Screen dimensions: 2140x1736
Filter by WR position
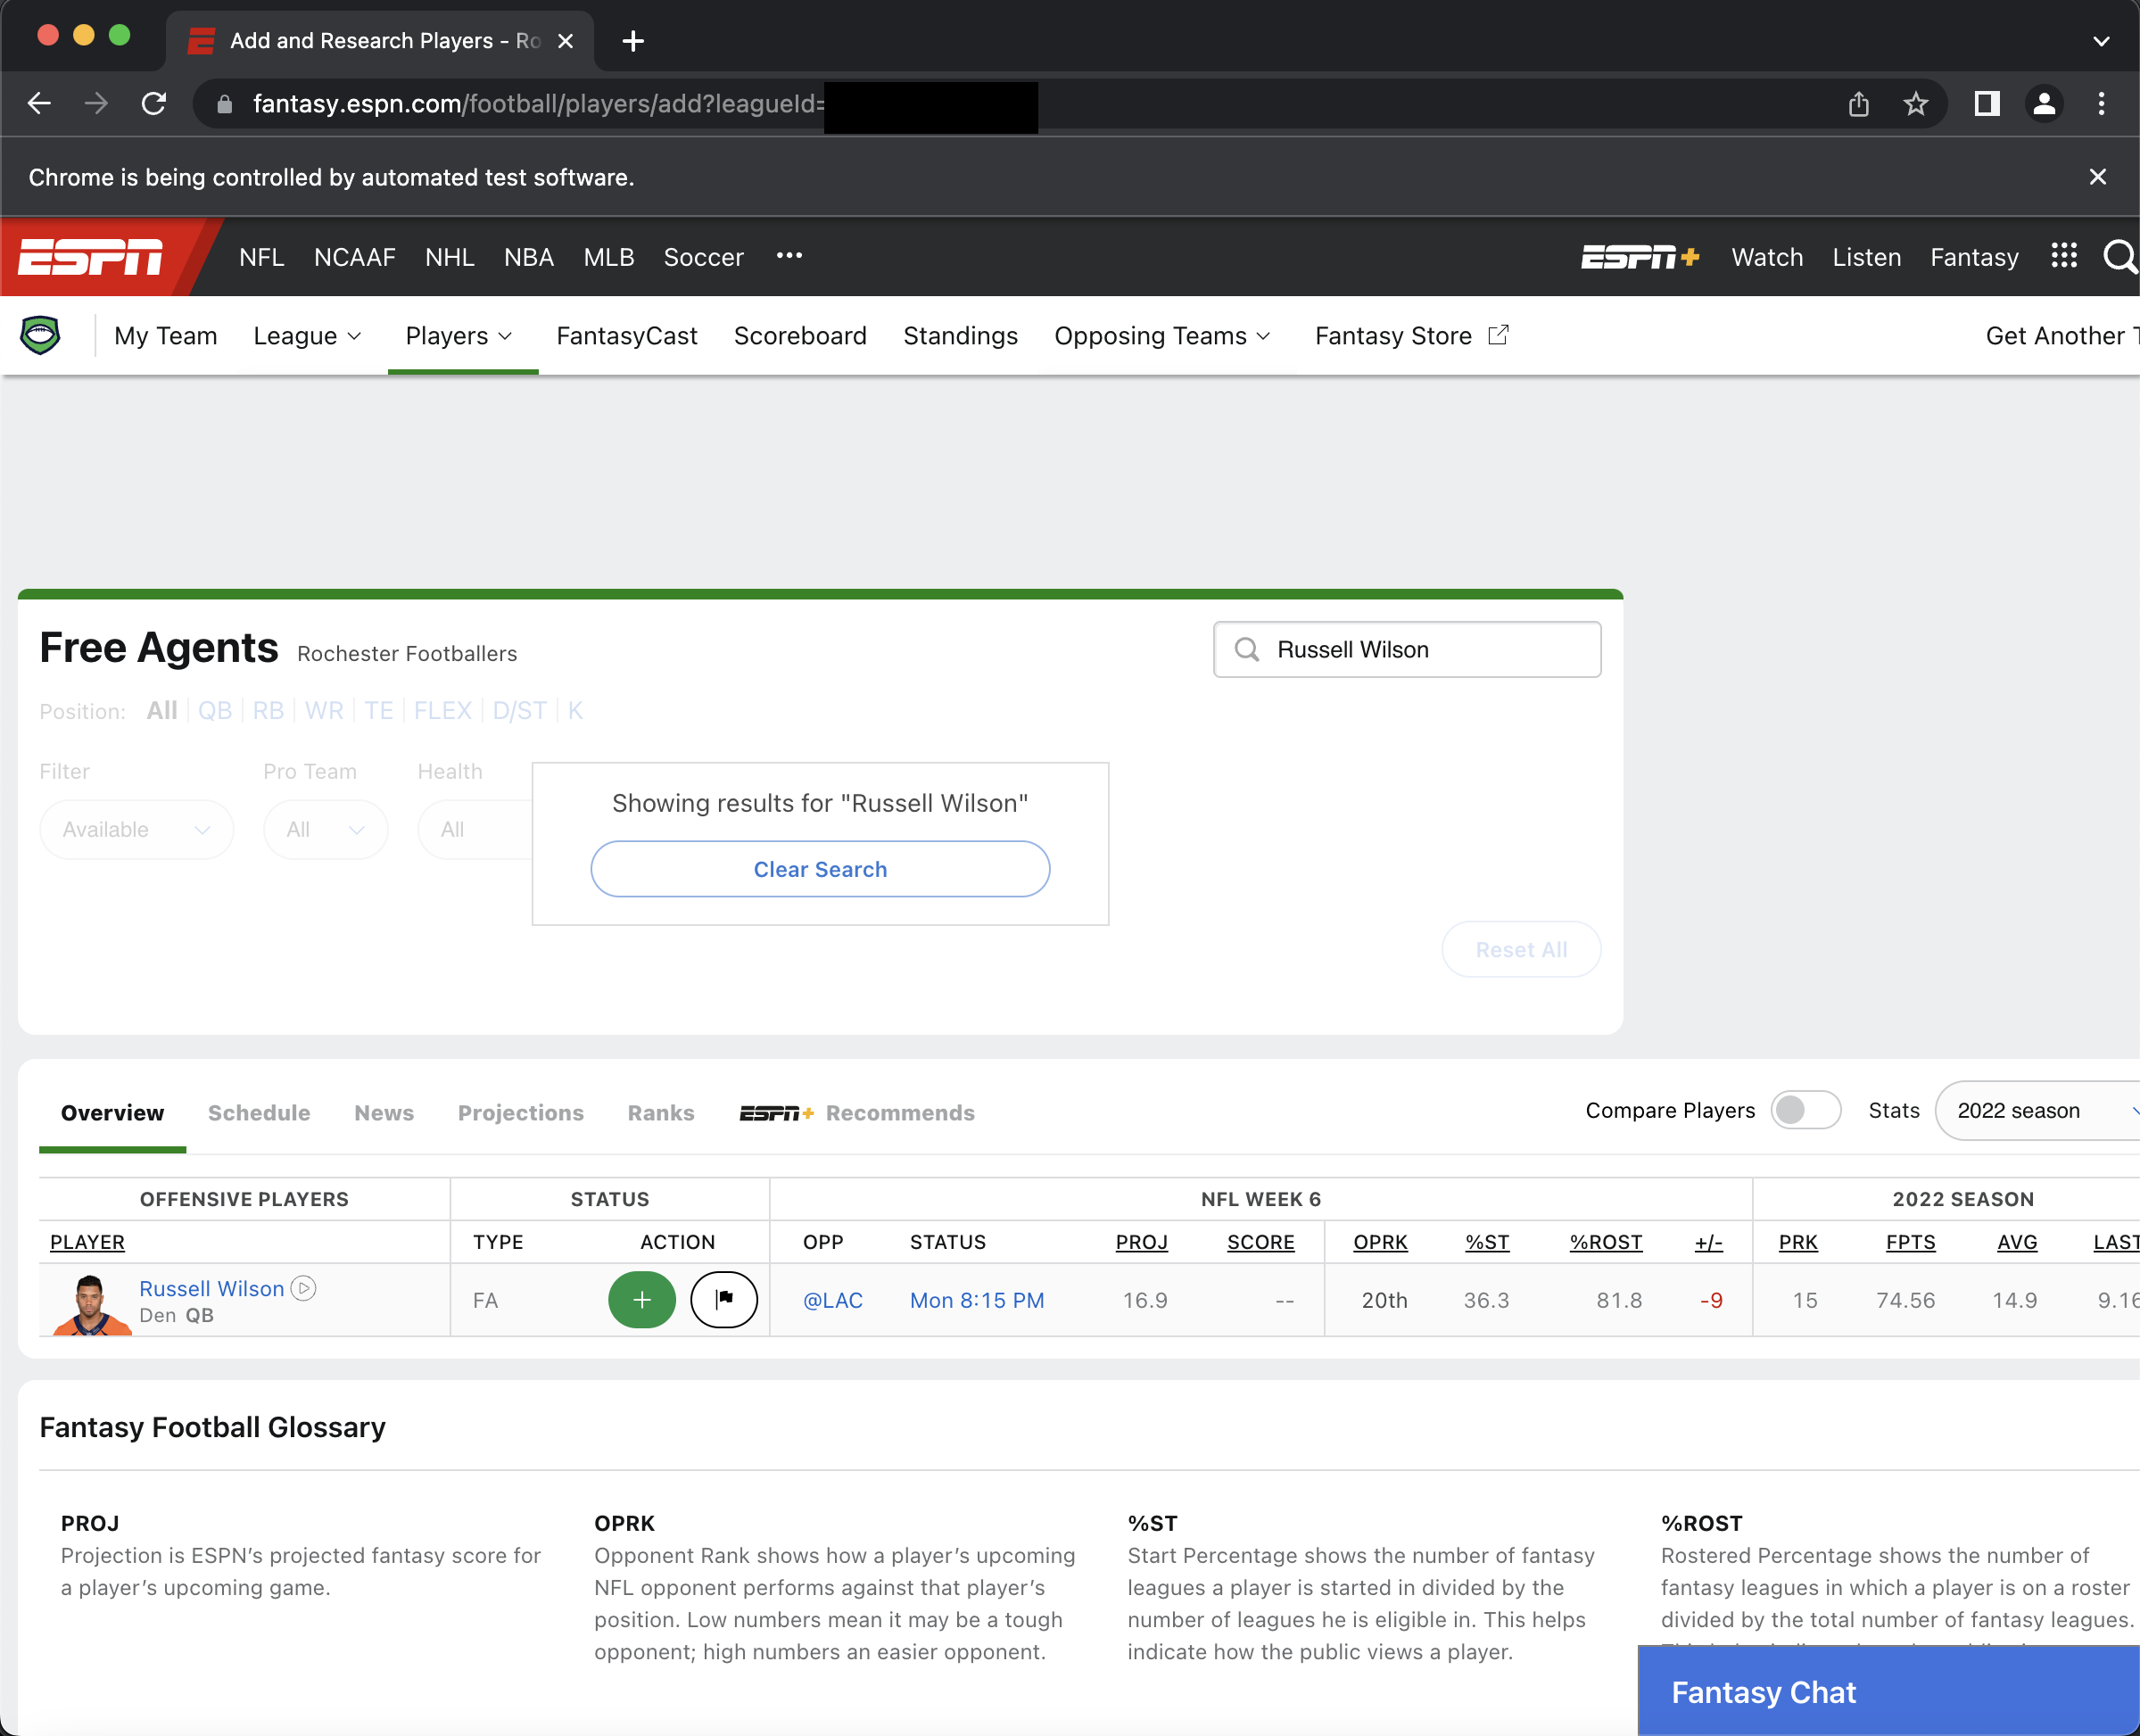tap(324, 710)
